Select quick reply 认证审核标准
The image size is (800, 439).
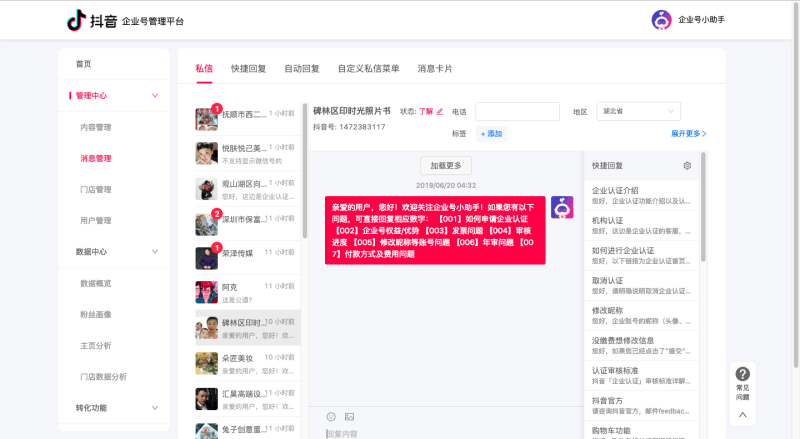click(x=641, y=376)
